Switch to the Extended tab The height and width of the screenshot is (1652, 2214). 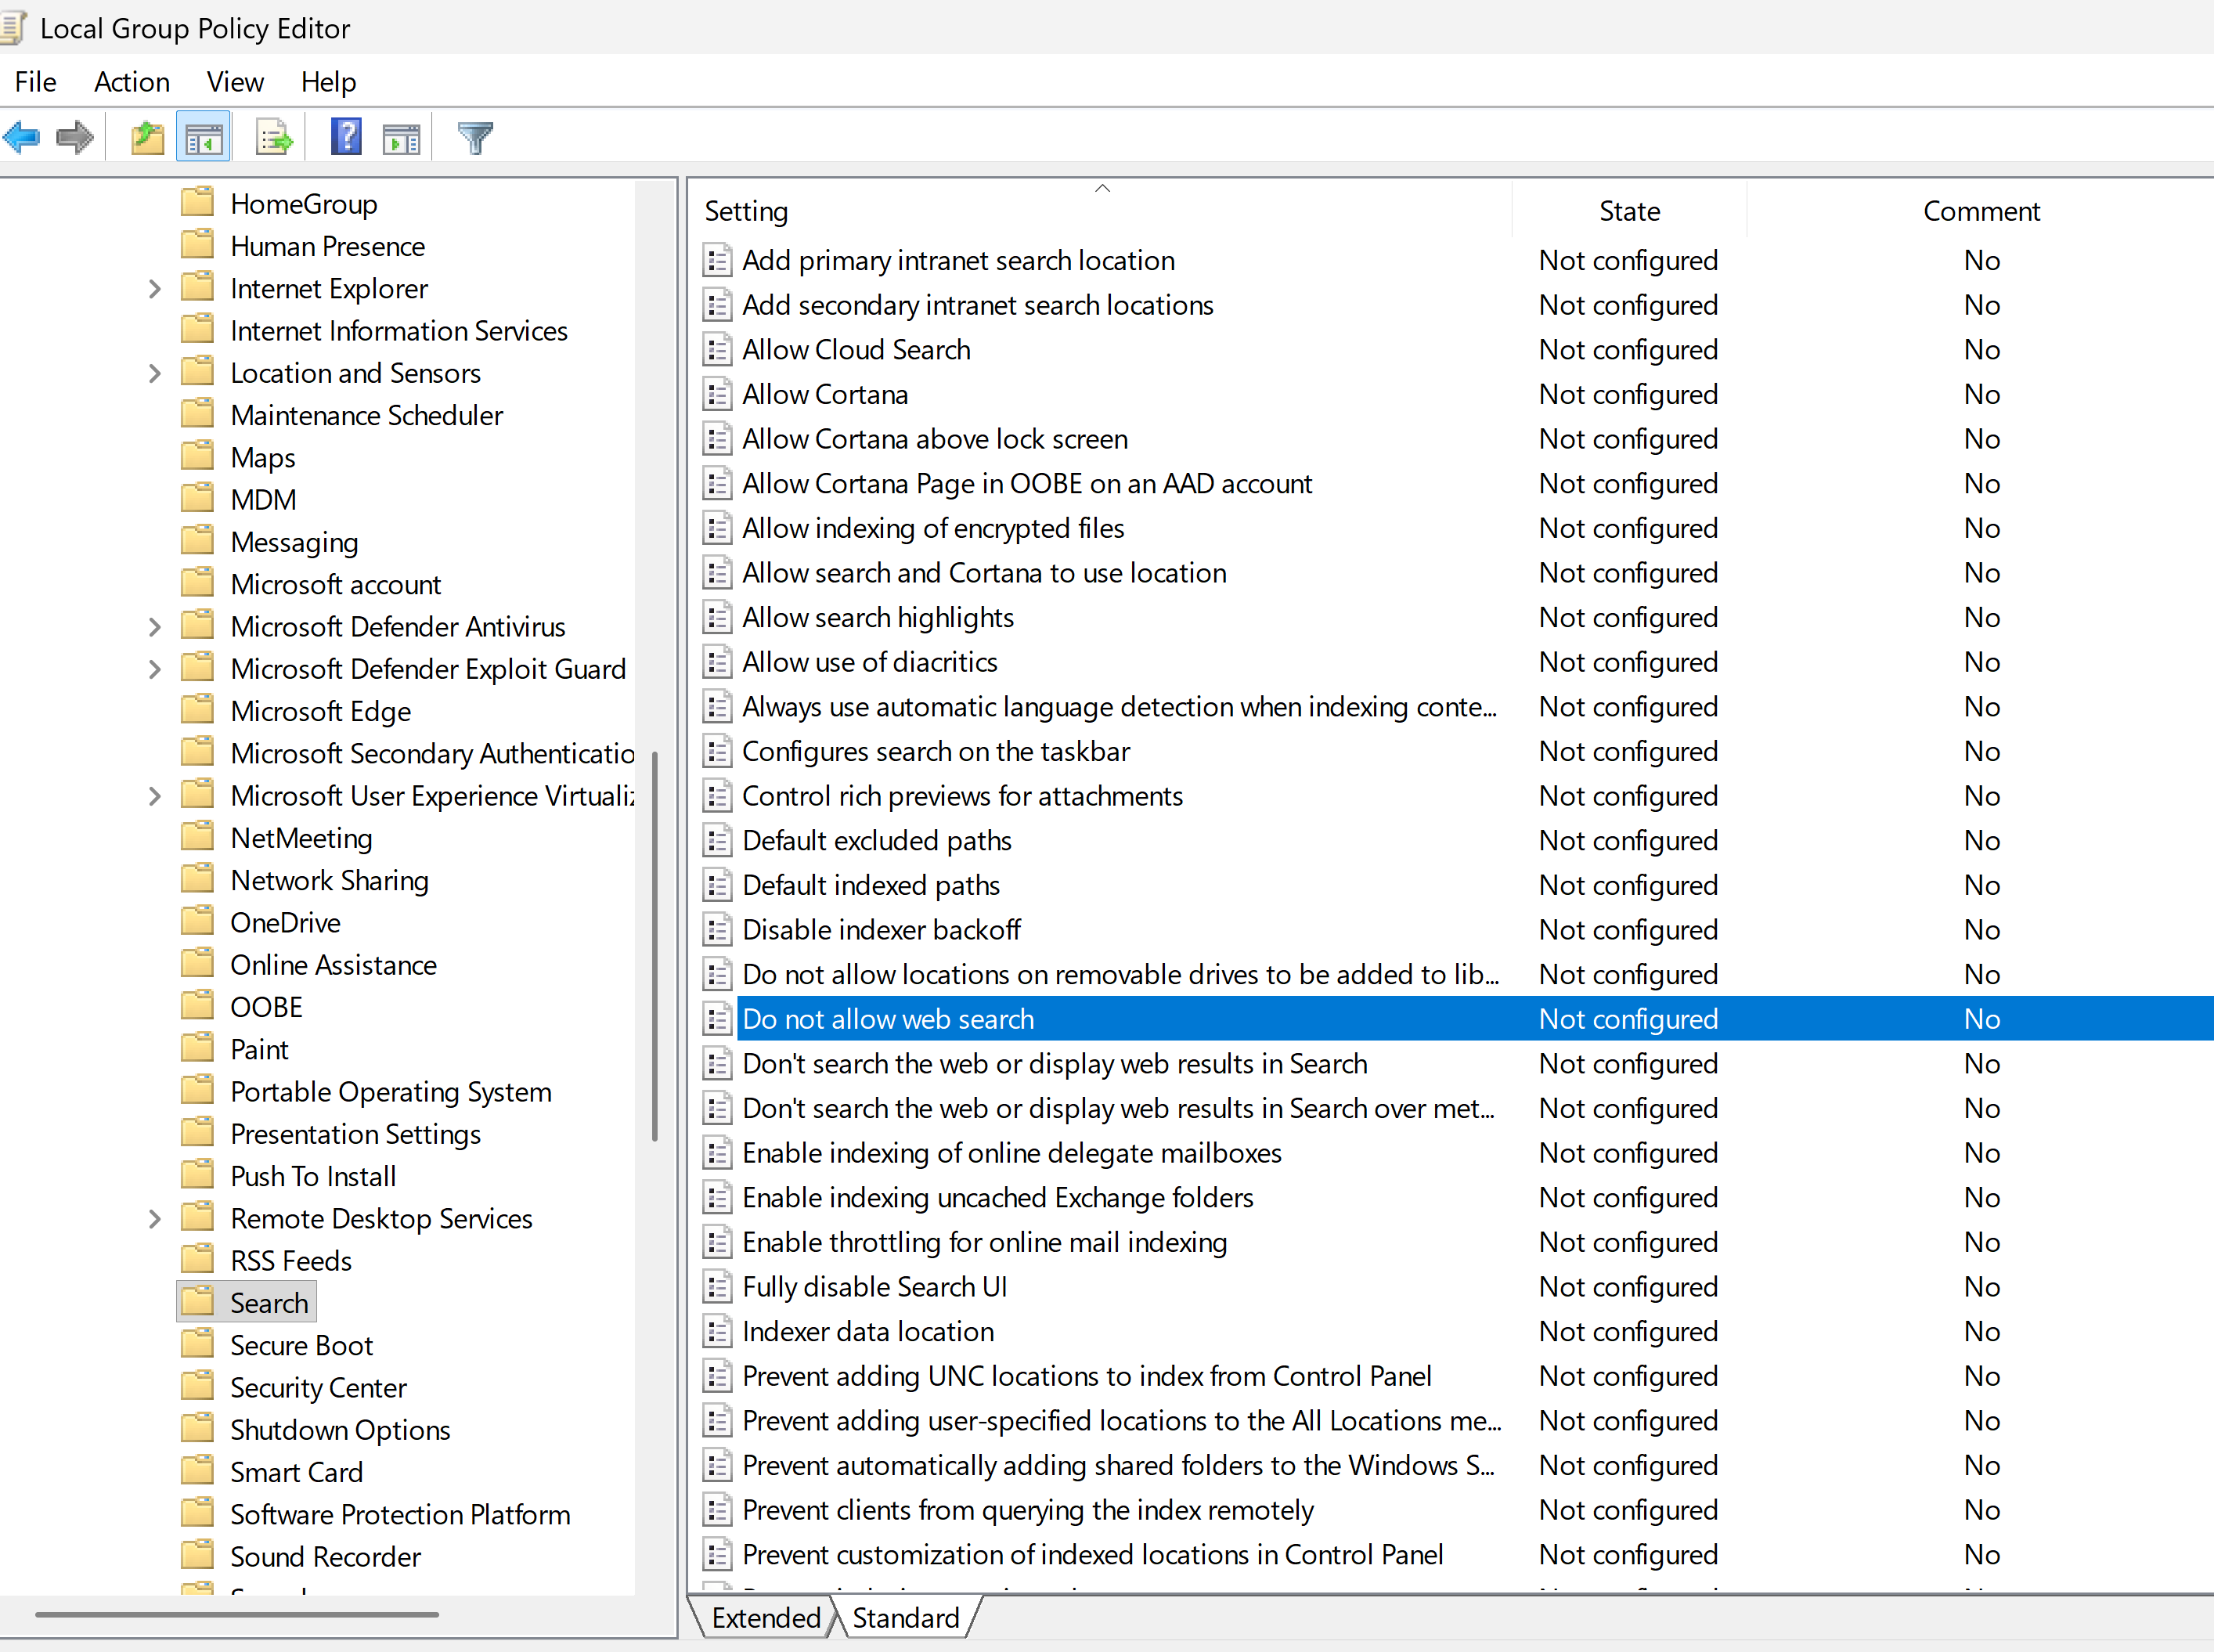766,1617
